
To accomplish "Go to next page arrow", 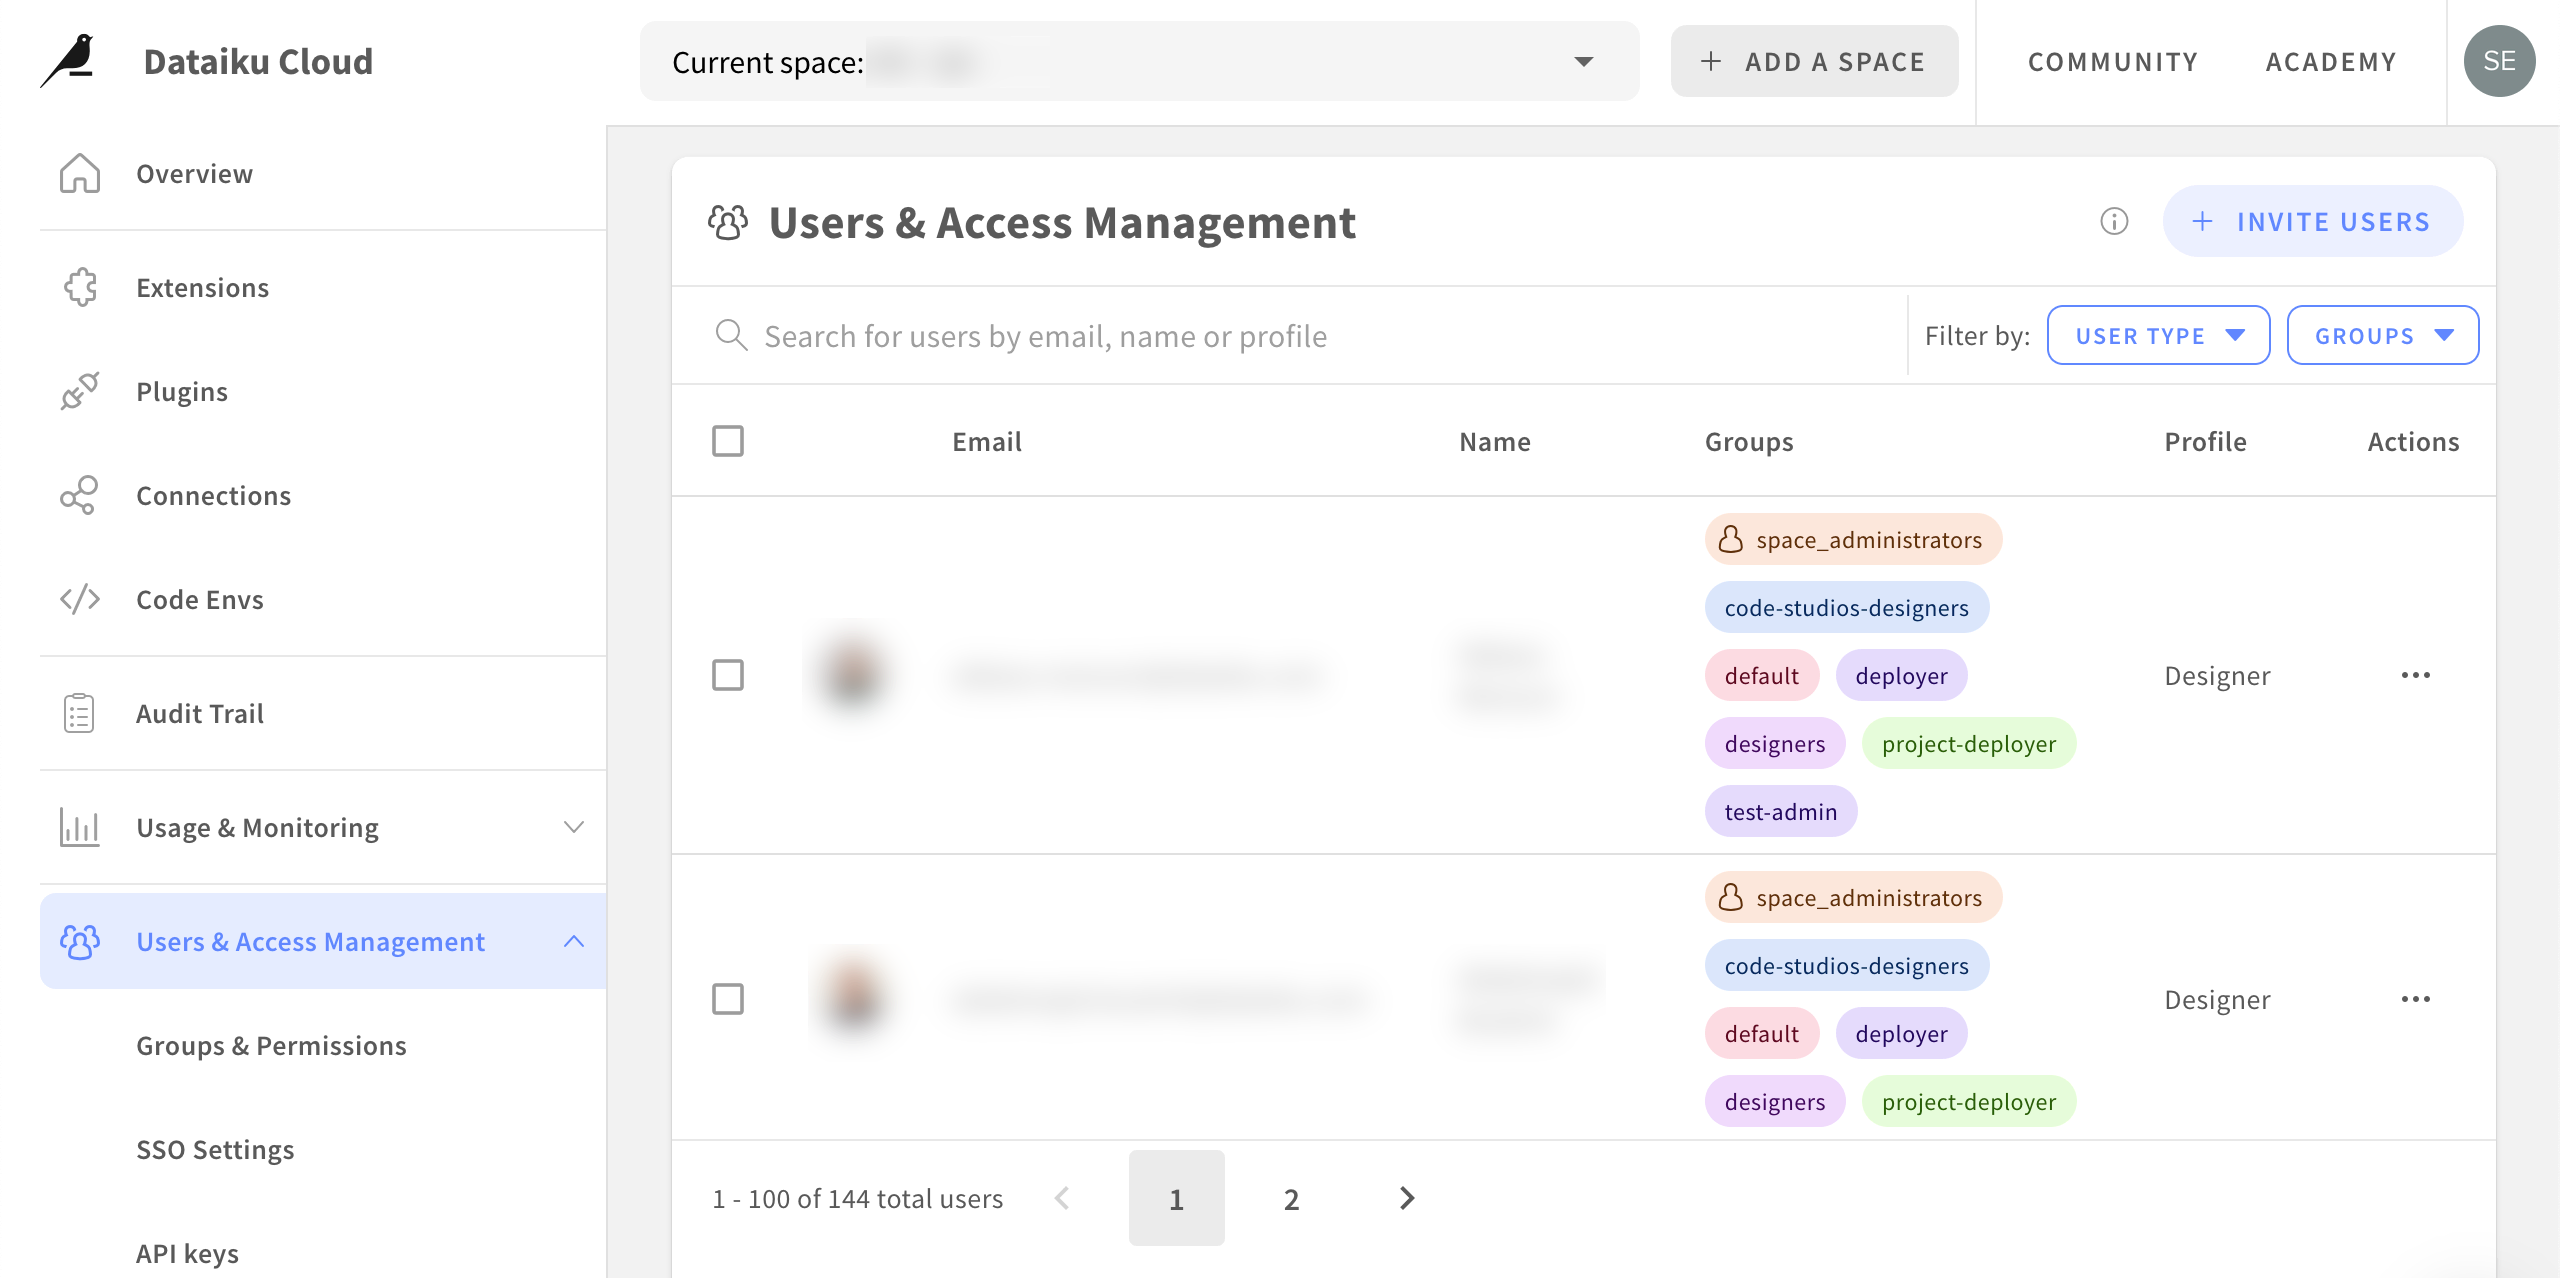I will (x=1407, y=1198).
